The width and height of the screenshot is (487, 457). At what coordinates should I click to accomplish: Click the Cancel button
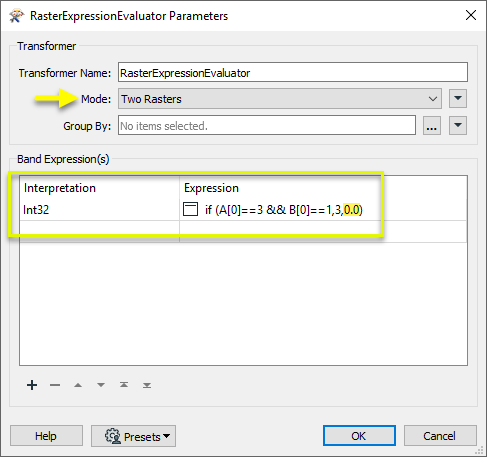click(x=440, y=435)
